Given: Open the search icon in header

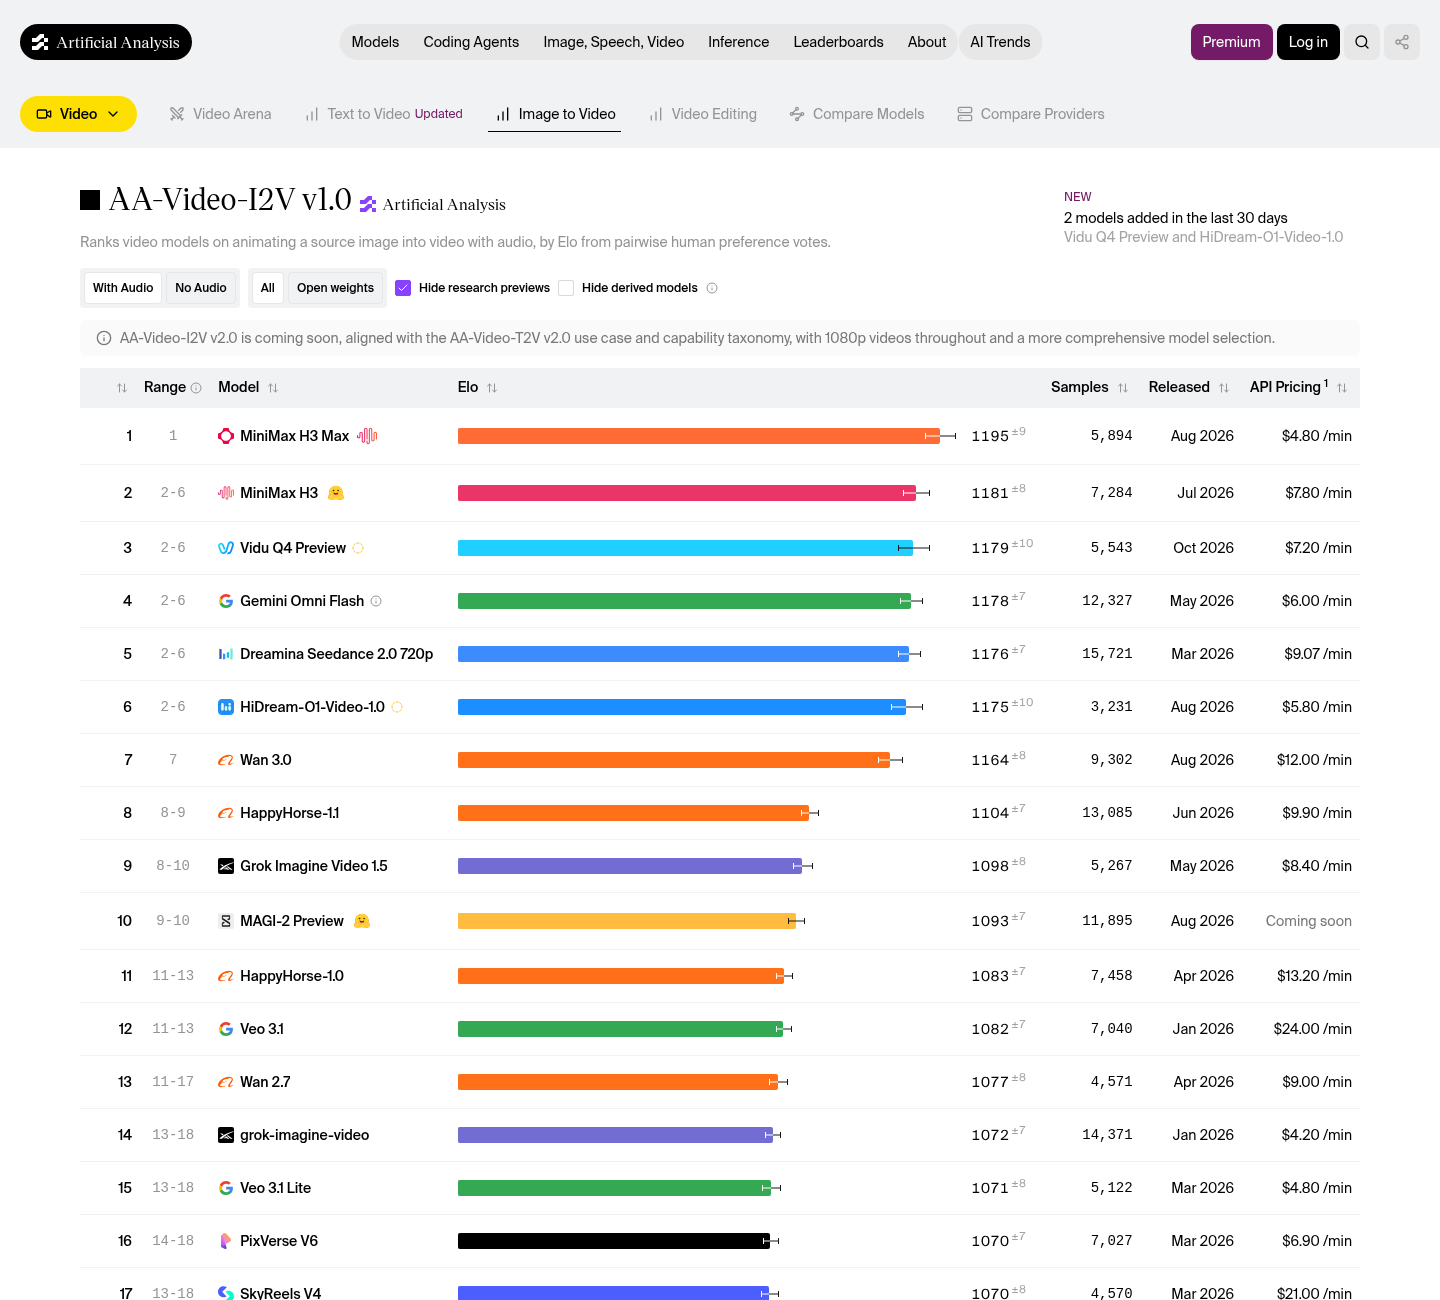Looking at the screenshot, I should [x=1361, y=42].
